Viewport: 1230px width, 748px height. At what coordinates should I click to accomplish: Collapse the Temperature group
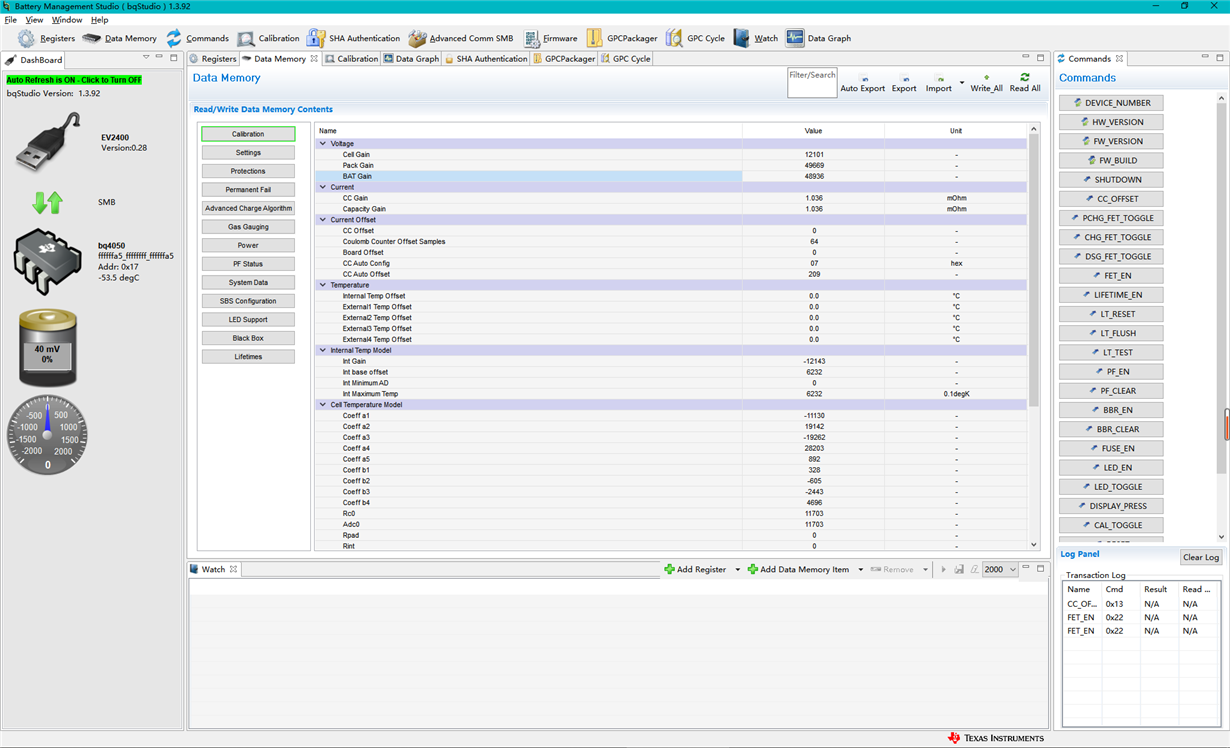click(323, 285)
